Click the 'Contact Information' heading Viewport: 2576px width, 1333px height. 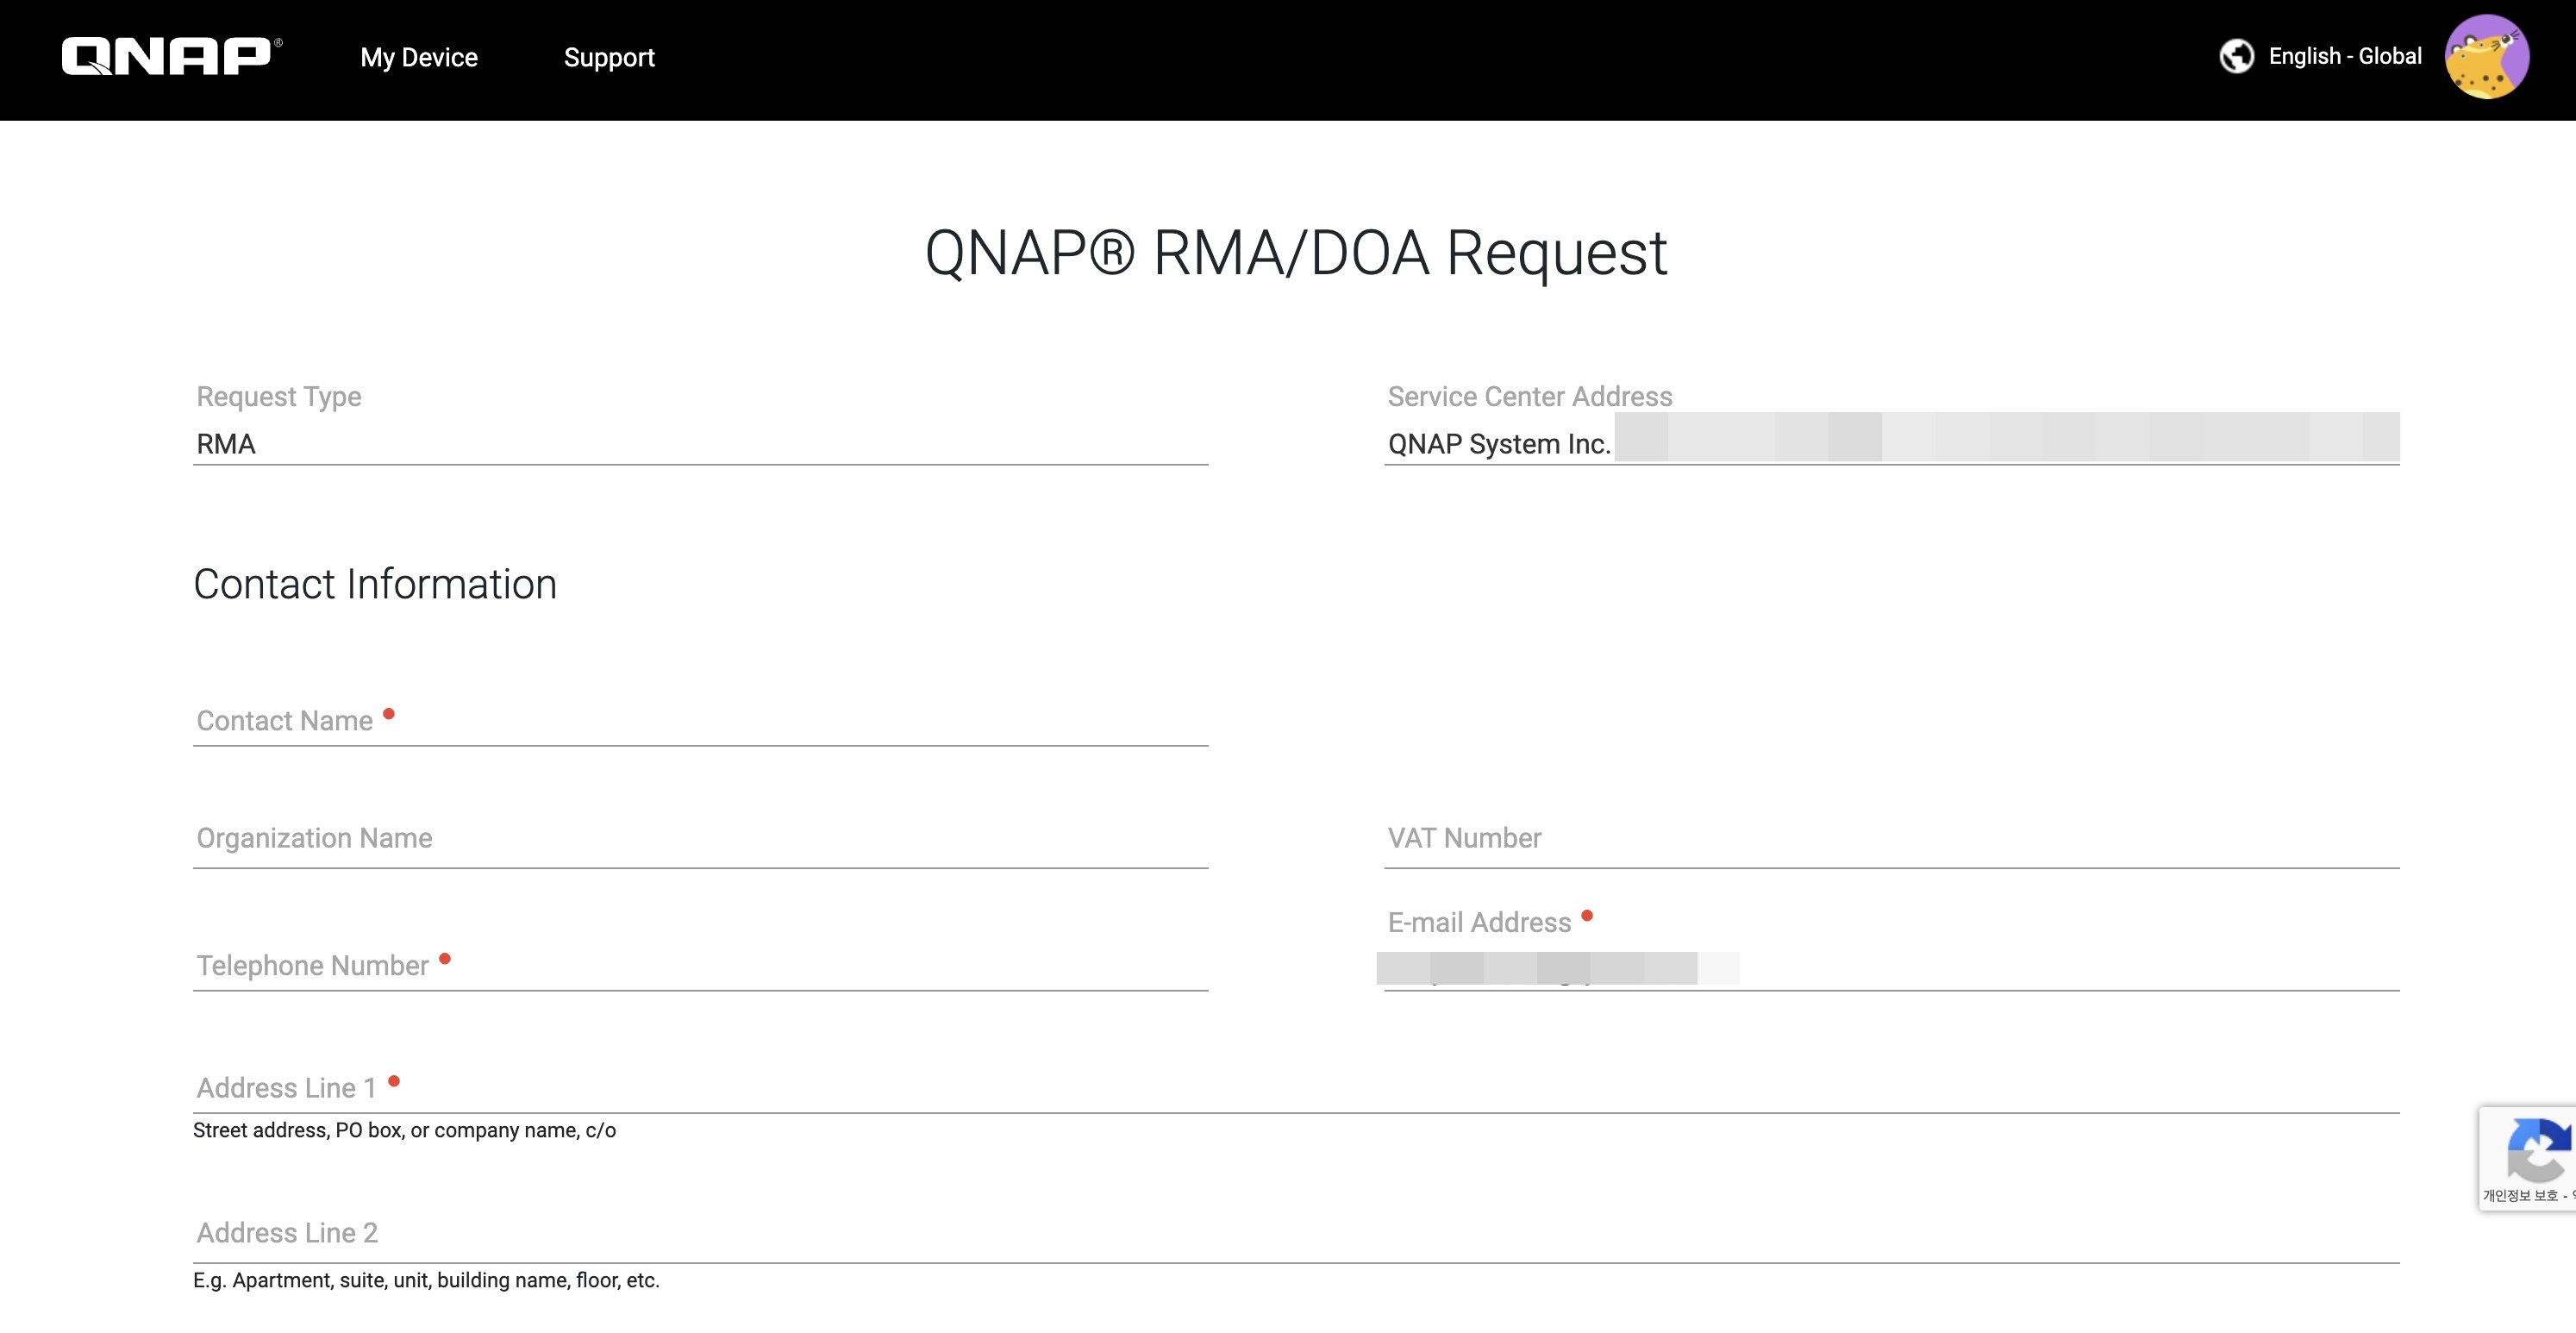point(375,584)
